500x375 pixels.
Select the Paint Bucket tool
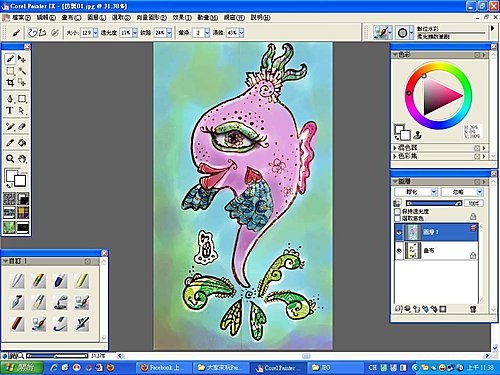click(22, 143)
